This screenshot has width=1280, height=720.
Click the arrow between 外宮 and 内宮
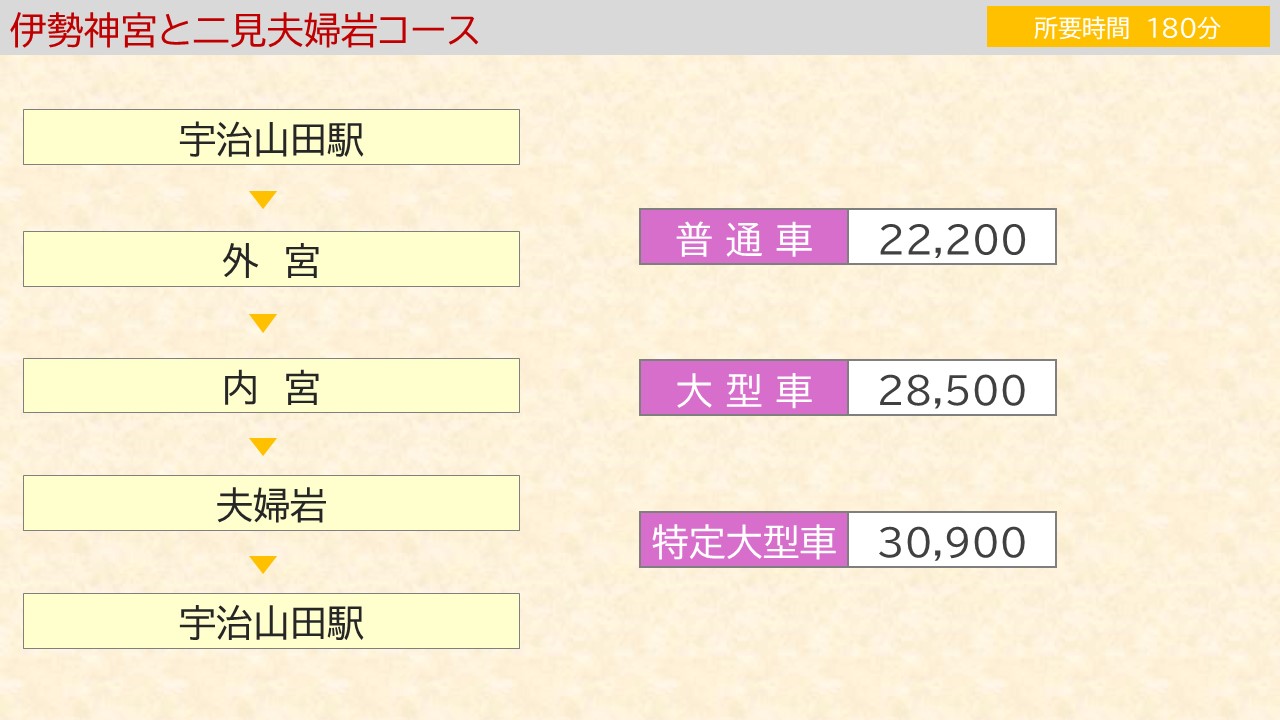263,323
